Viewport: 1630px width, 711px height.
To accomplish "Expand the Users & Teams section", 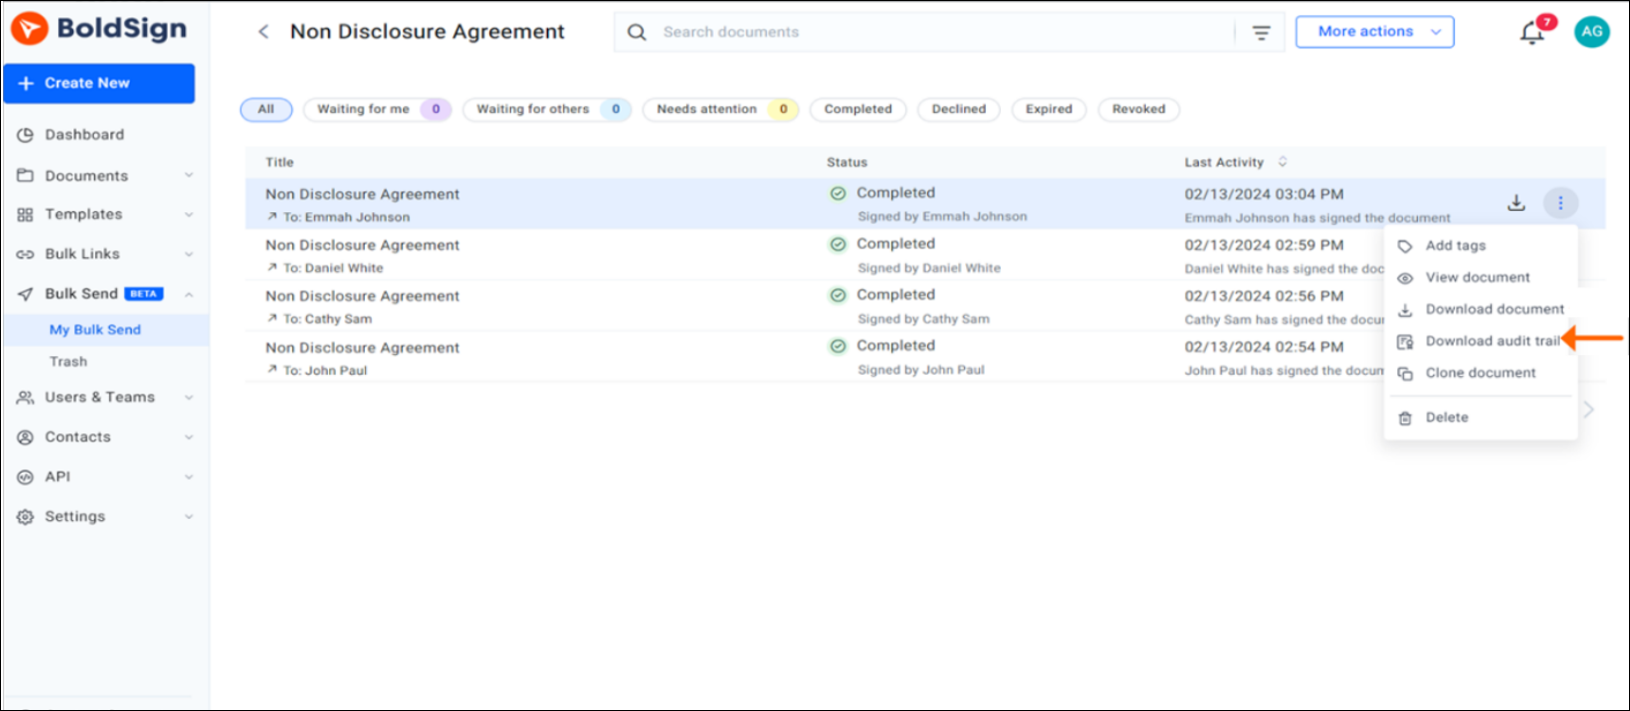I will pyautogui.click(x=189, y=397).
